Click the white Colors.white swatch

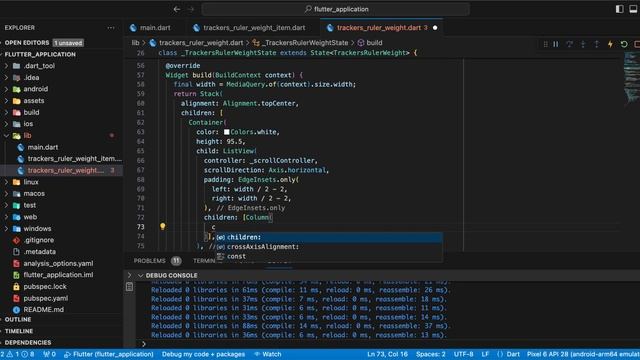pyautogui.click(x=227, y=132)
